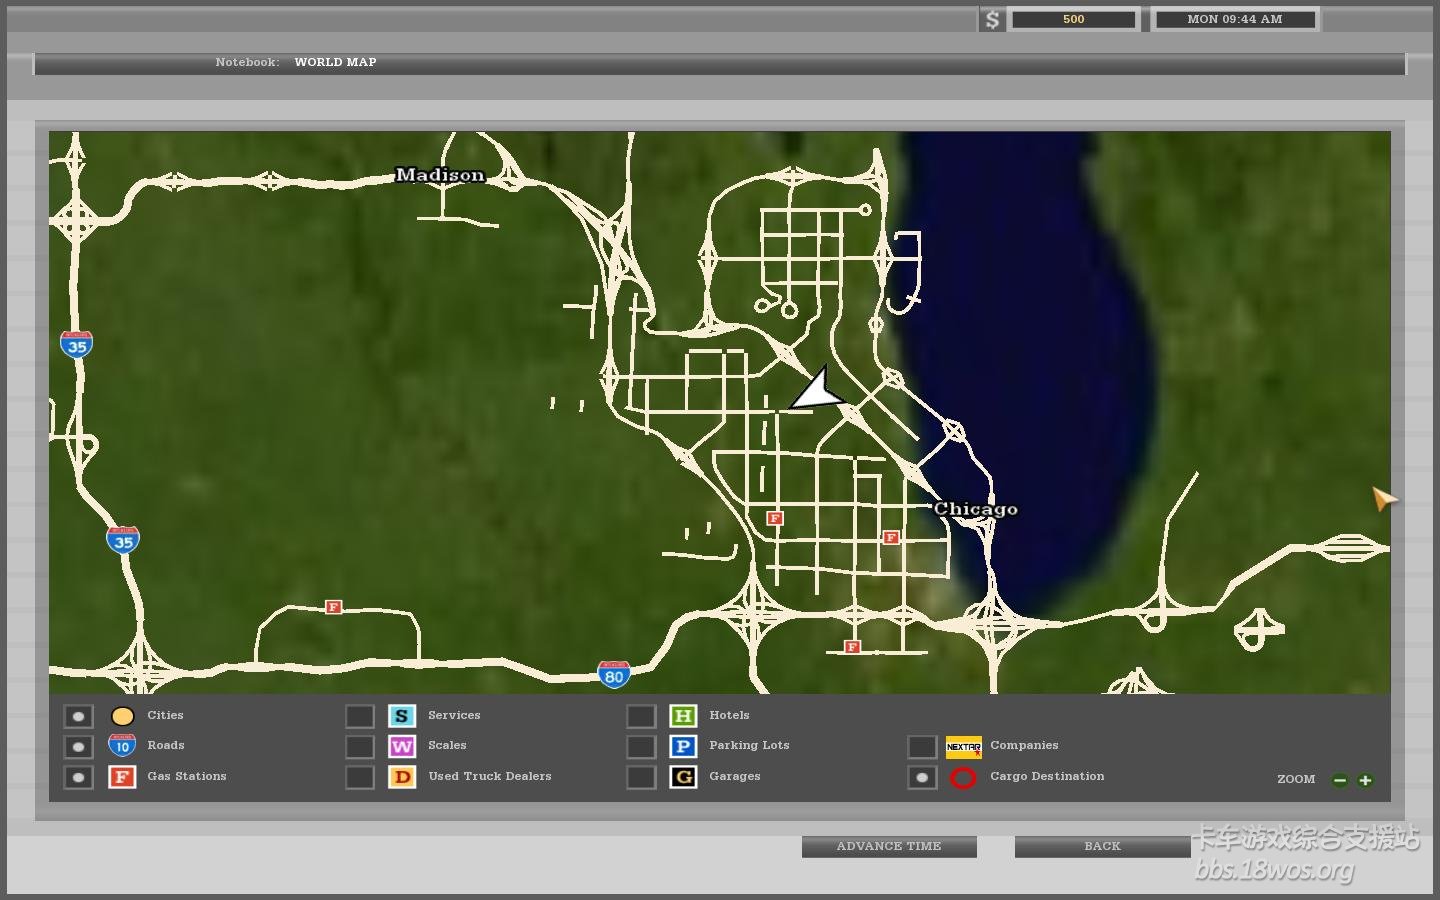Click the white truck position arrow

coord(818,391)
